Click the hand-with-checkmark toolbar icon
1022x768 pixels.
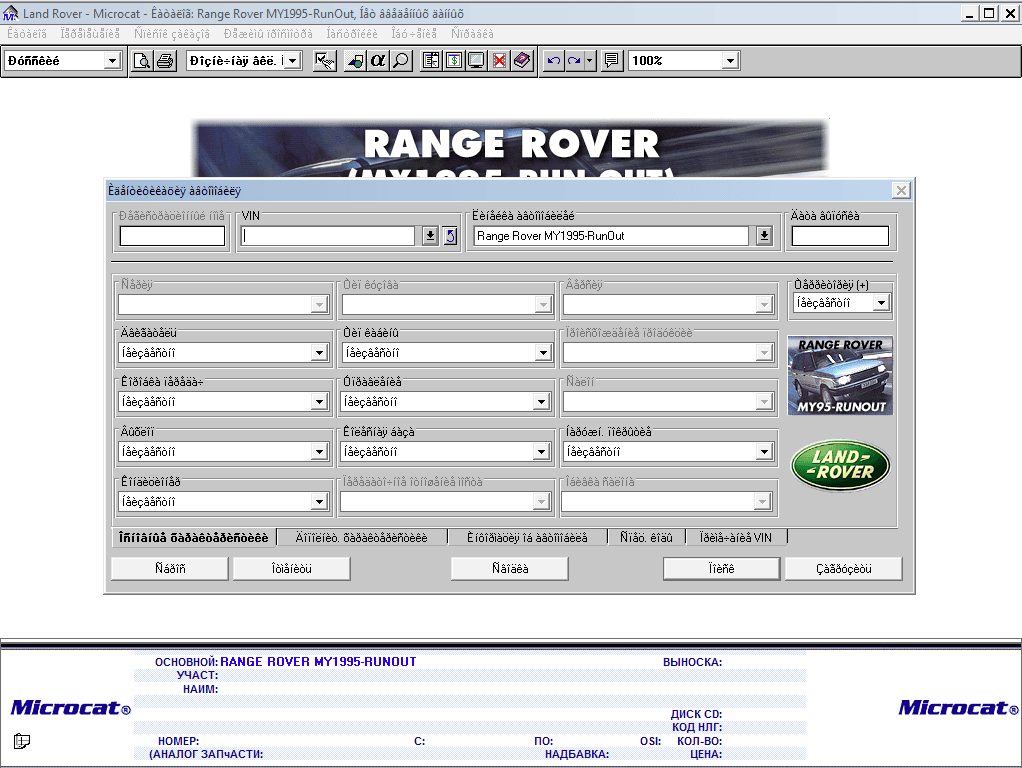(325, 61)
